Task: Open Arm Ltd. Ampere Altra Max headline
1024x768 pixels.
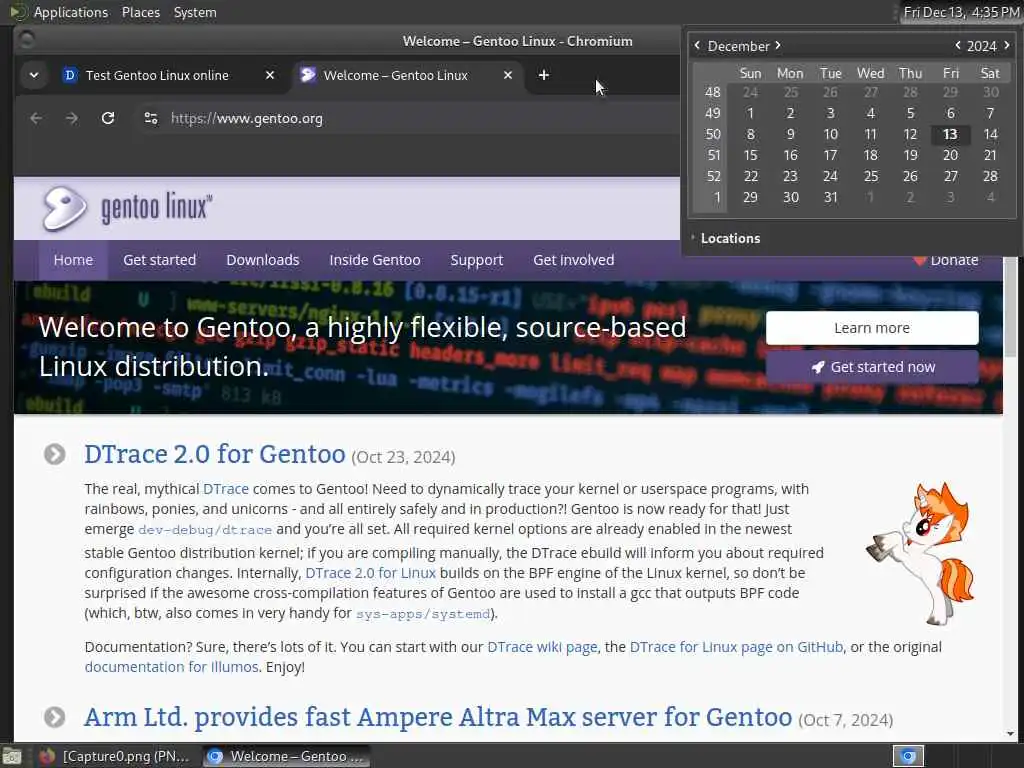Action: 438,717
